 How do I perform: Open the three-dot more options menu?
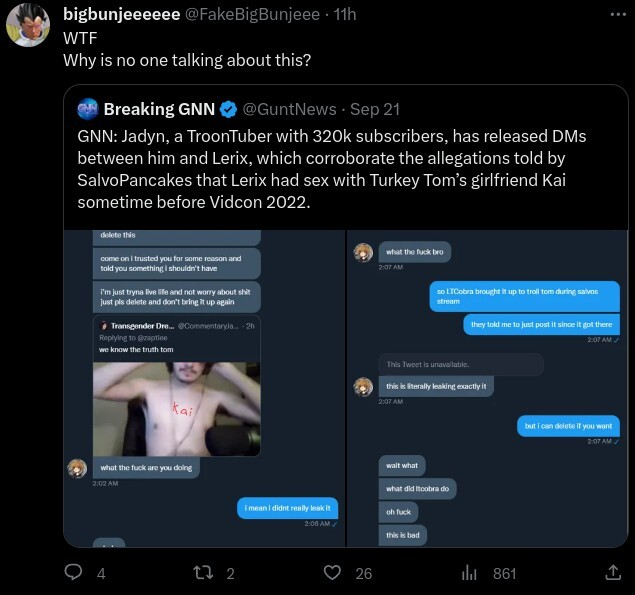618,15
